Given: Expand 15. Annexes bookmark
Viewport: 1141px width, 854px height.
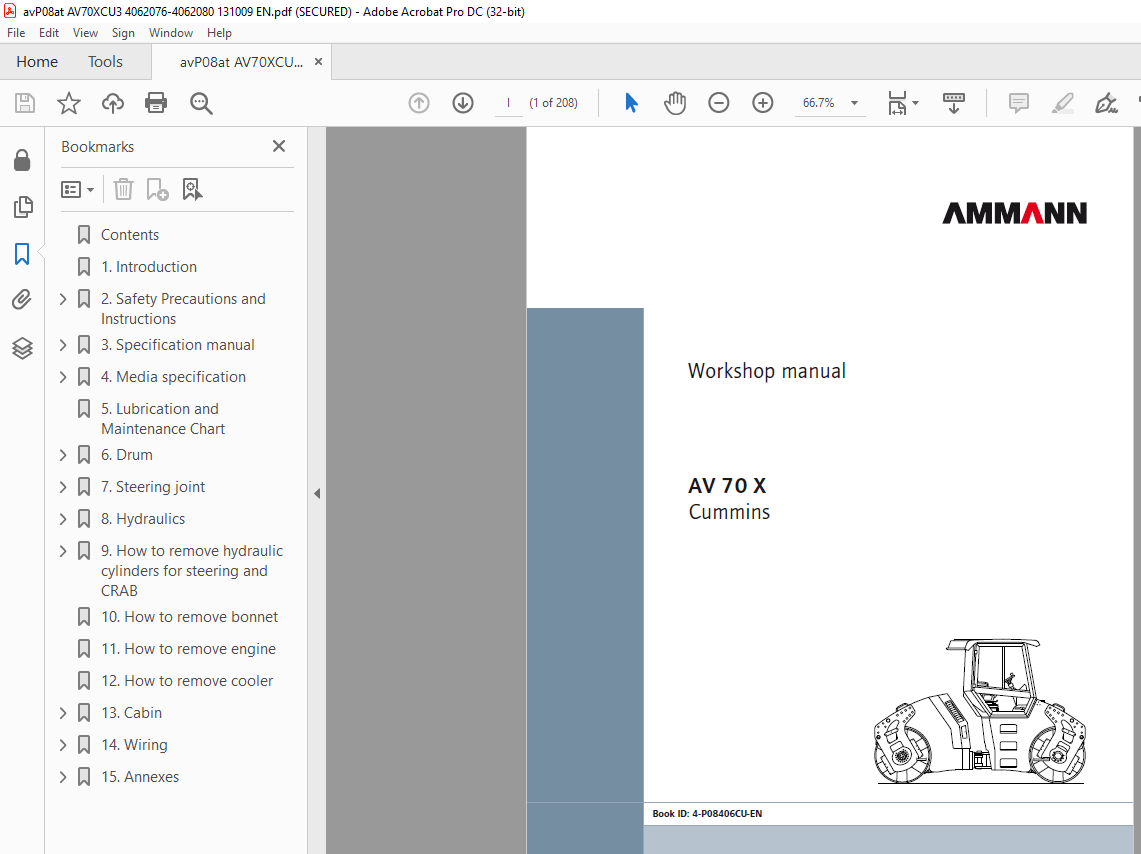Looking at the screenshot, I should click(x=63, y=777).
